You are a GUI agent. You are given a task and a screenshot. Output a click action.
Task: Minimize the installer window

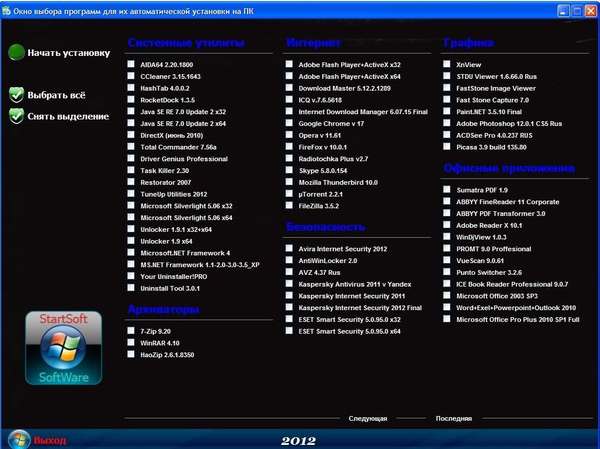tap(563, 11)
